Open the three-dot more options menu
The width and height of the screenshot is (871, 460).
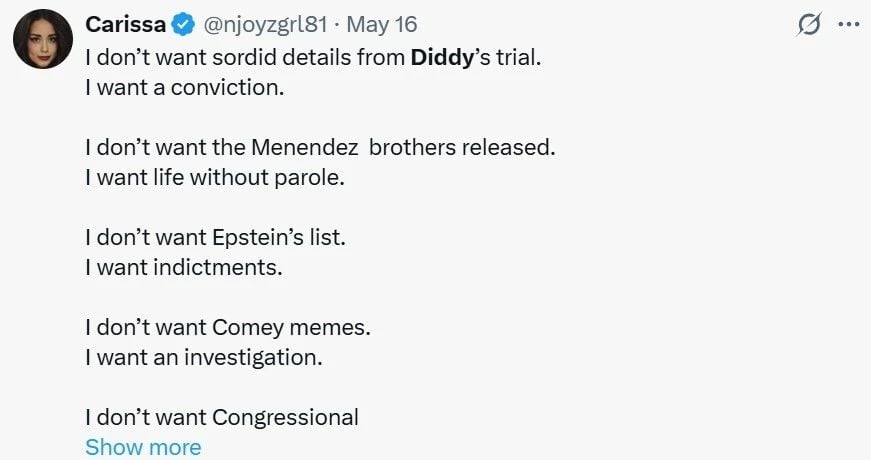click(849, 24)
